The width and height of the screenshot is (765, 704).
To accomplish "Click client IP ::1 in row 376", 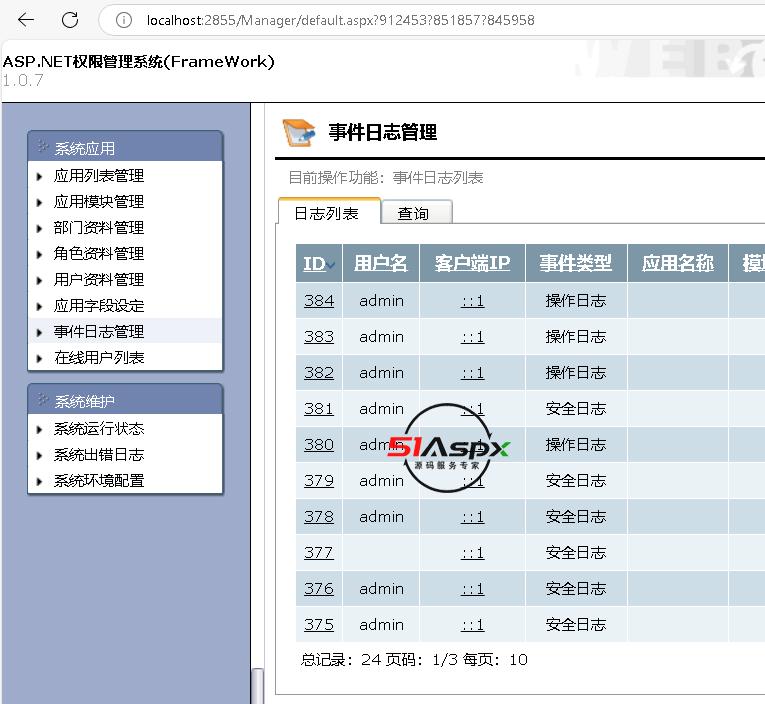I will point(472,589).
